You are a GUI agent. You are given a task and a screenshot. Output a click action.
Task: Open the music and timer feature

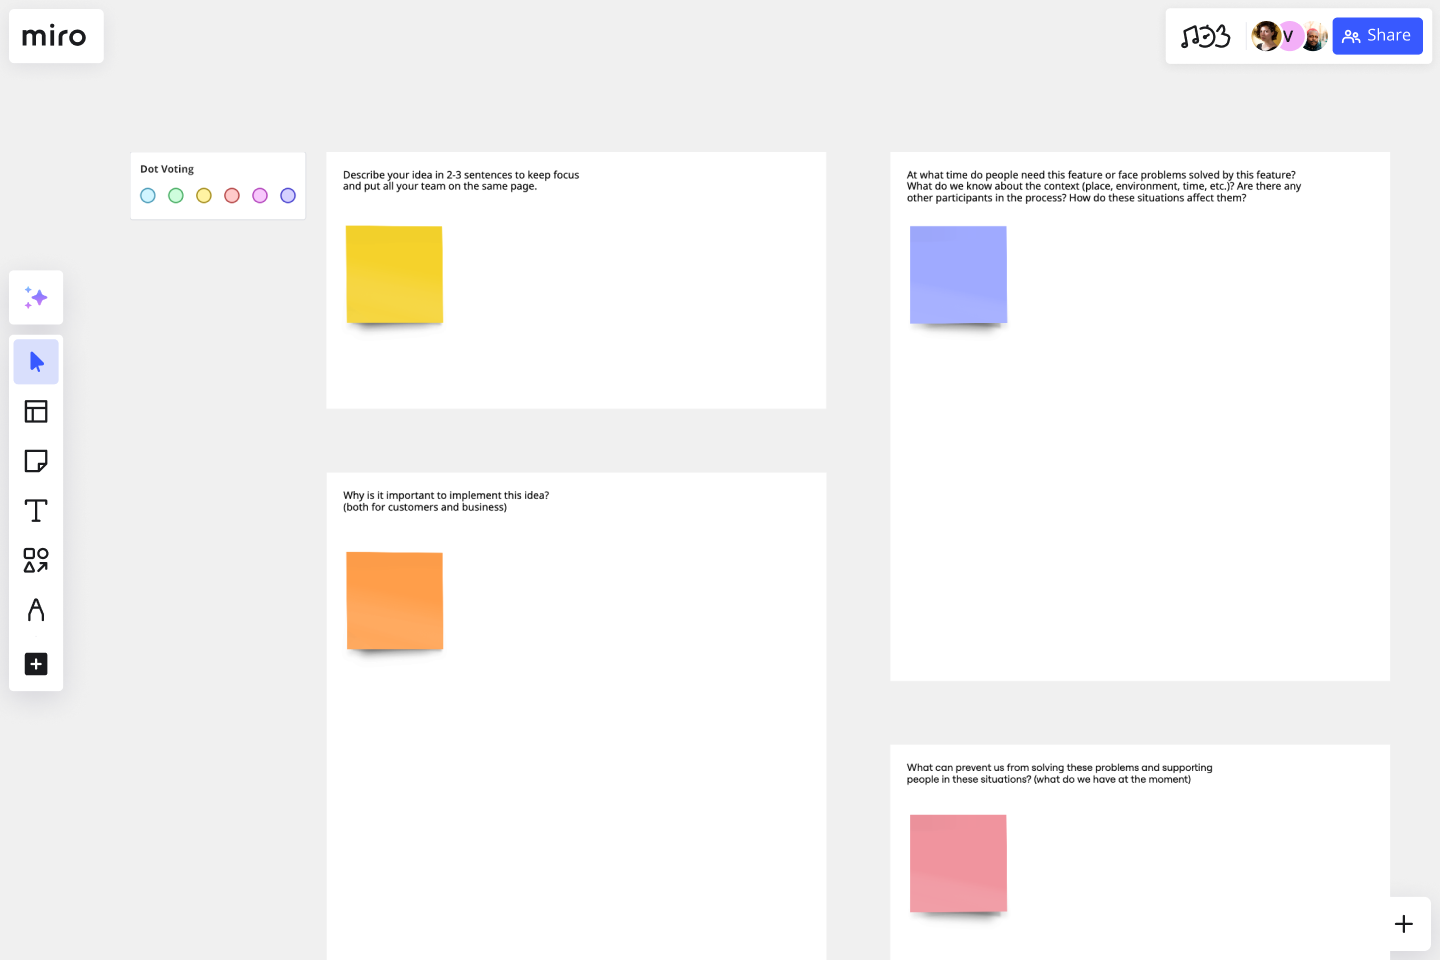pyautogui.click(x=1206, y=35)
